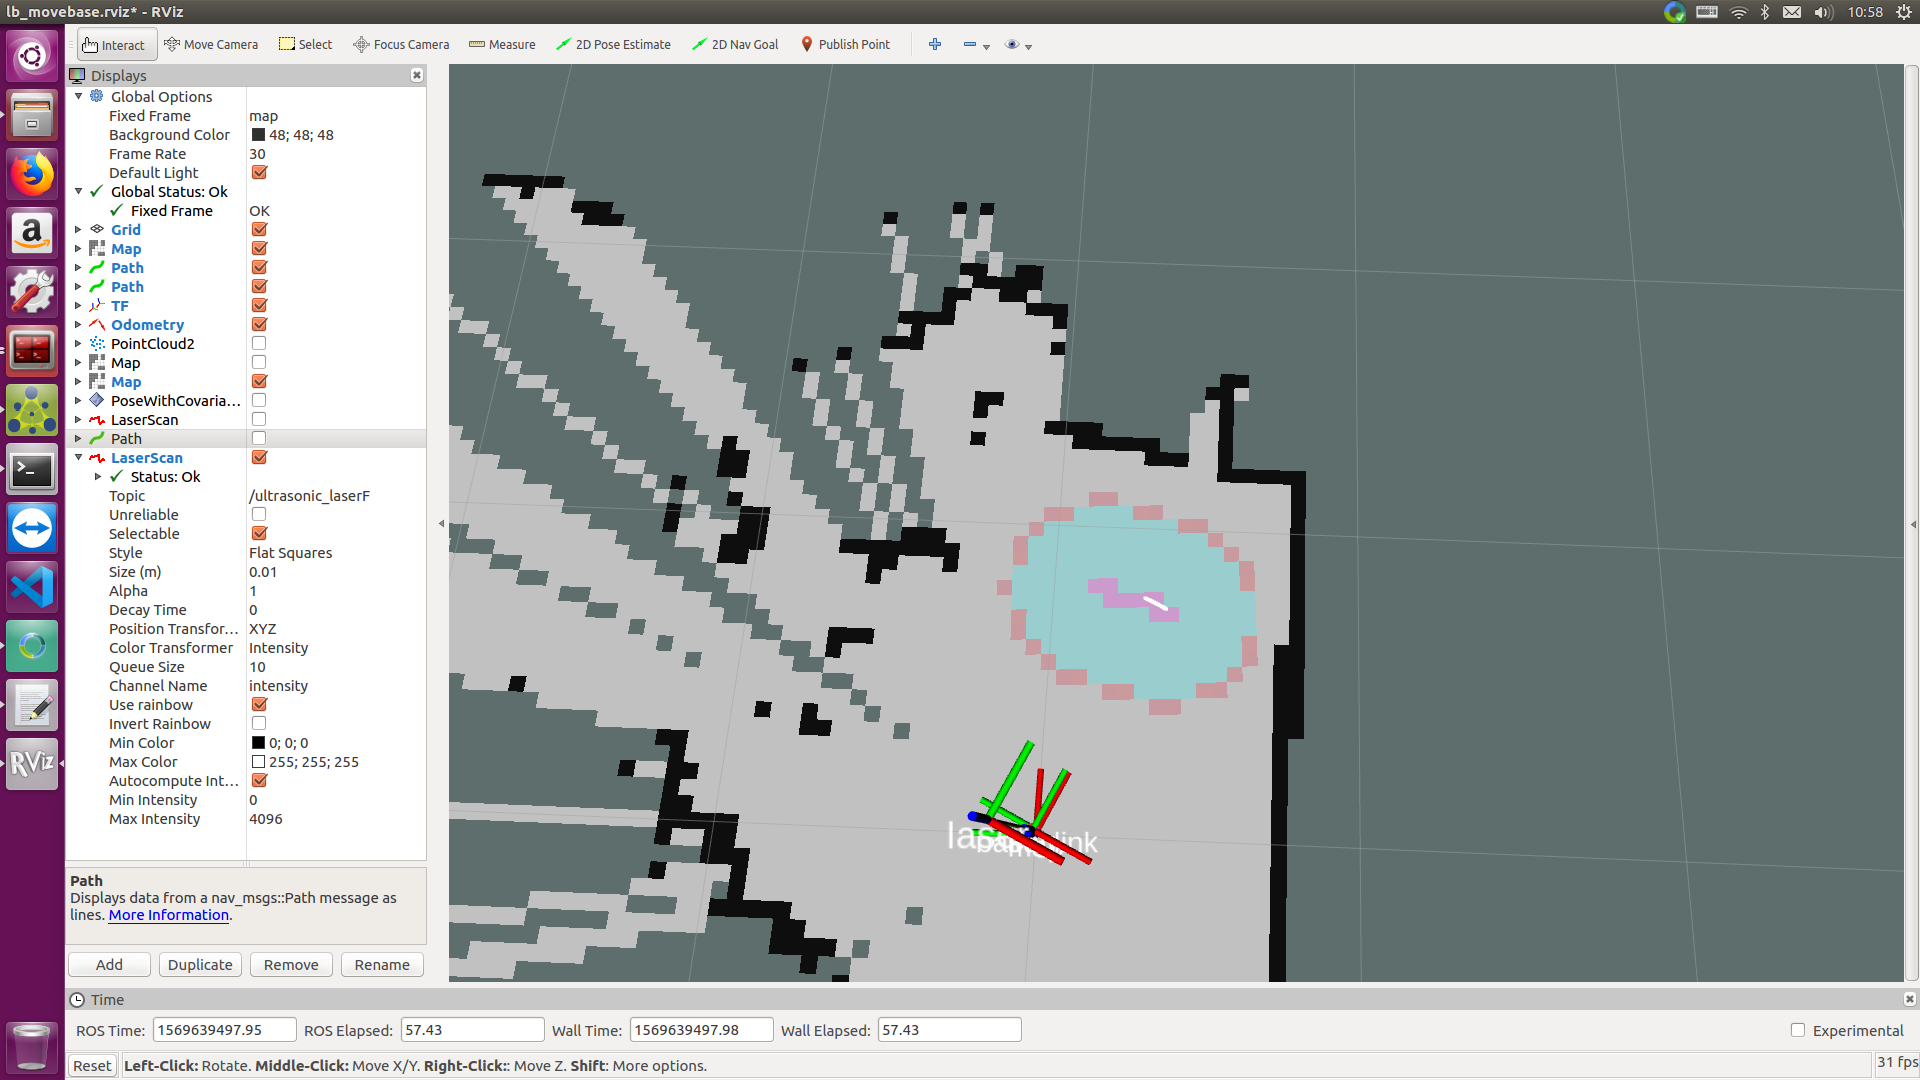This screenshot has width=1920, height=1080.
Task: Activate the Focus Camera tool
Action: point(401,44)
